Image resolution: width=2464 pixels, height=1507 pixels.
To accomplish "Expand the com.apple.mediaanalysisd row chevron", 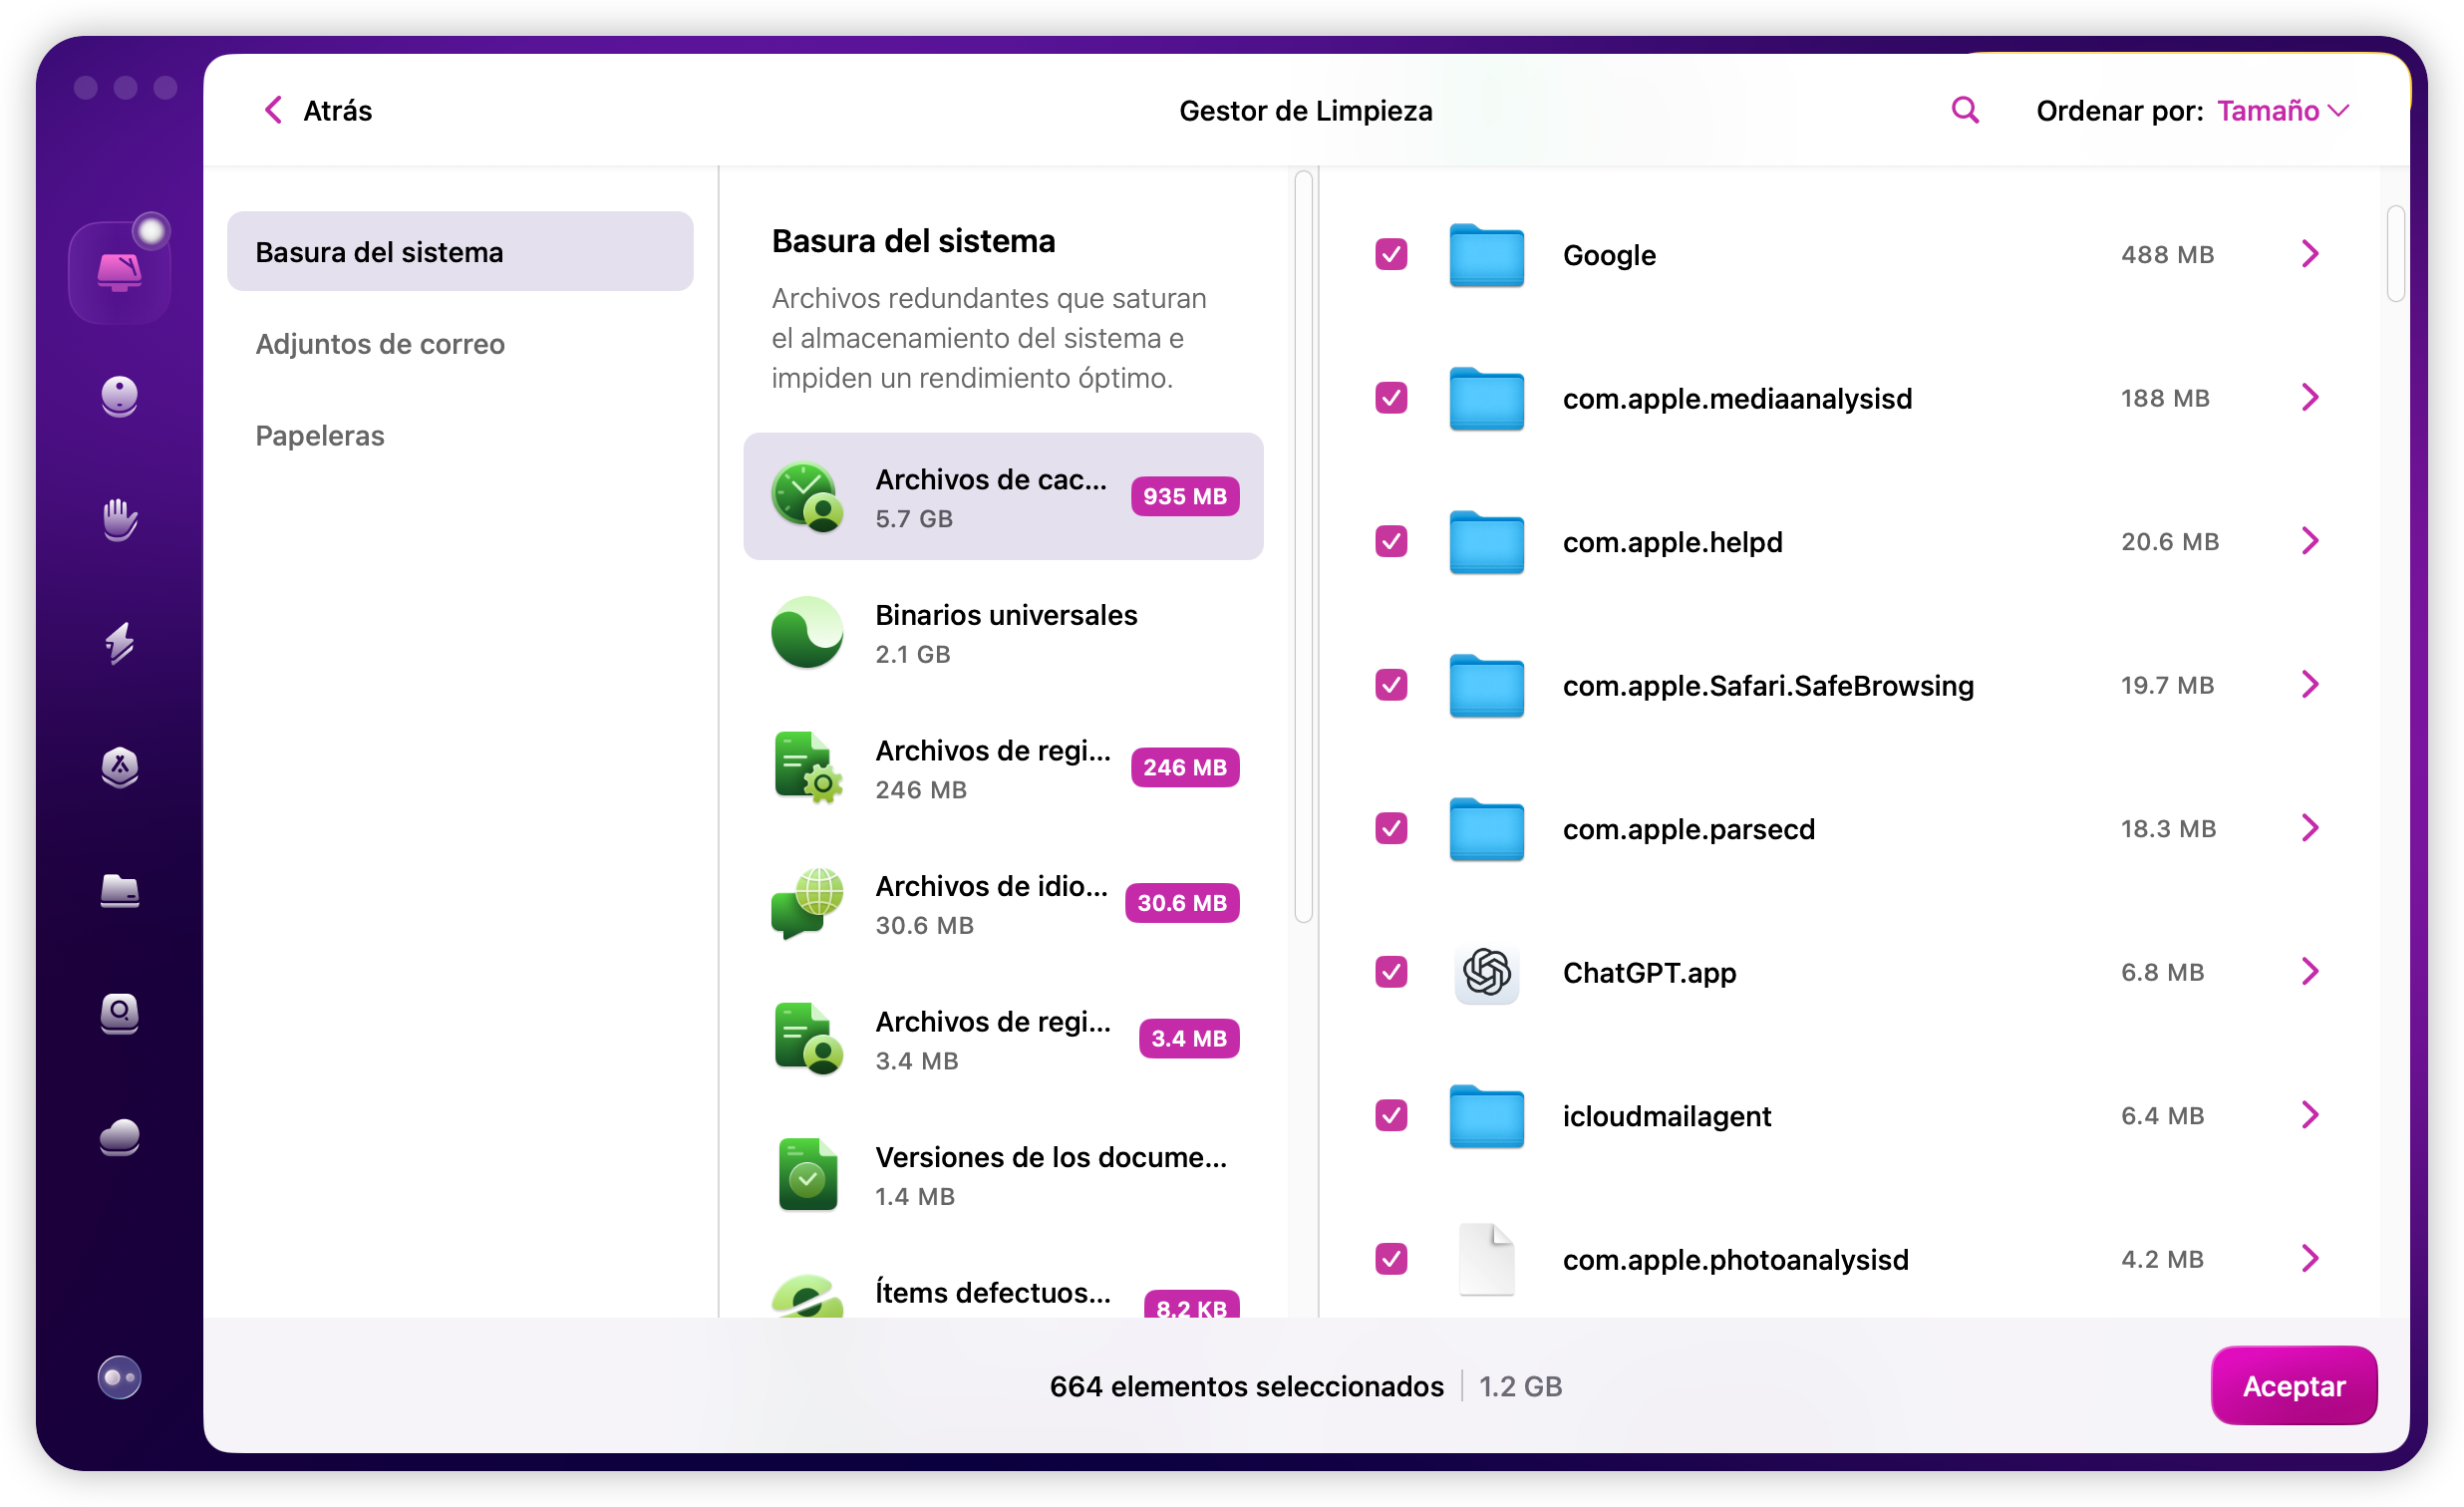I will [2309, 398].
